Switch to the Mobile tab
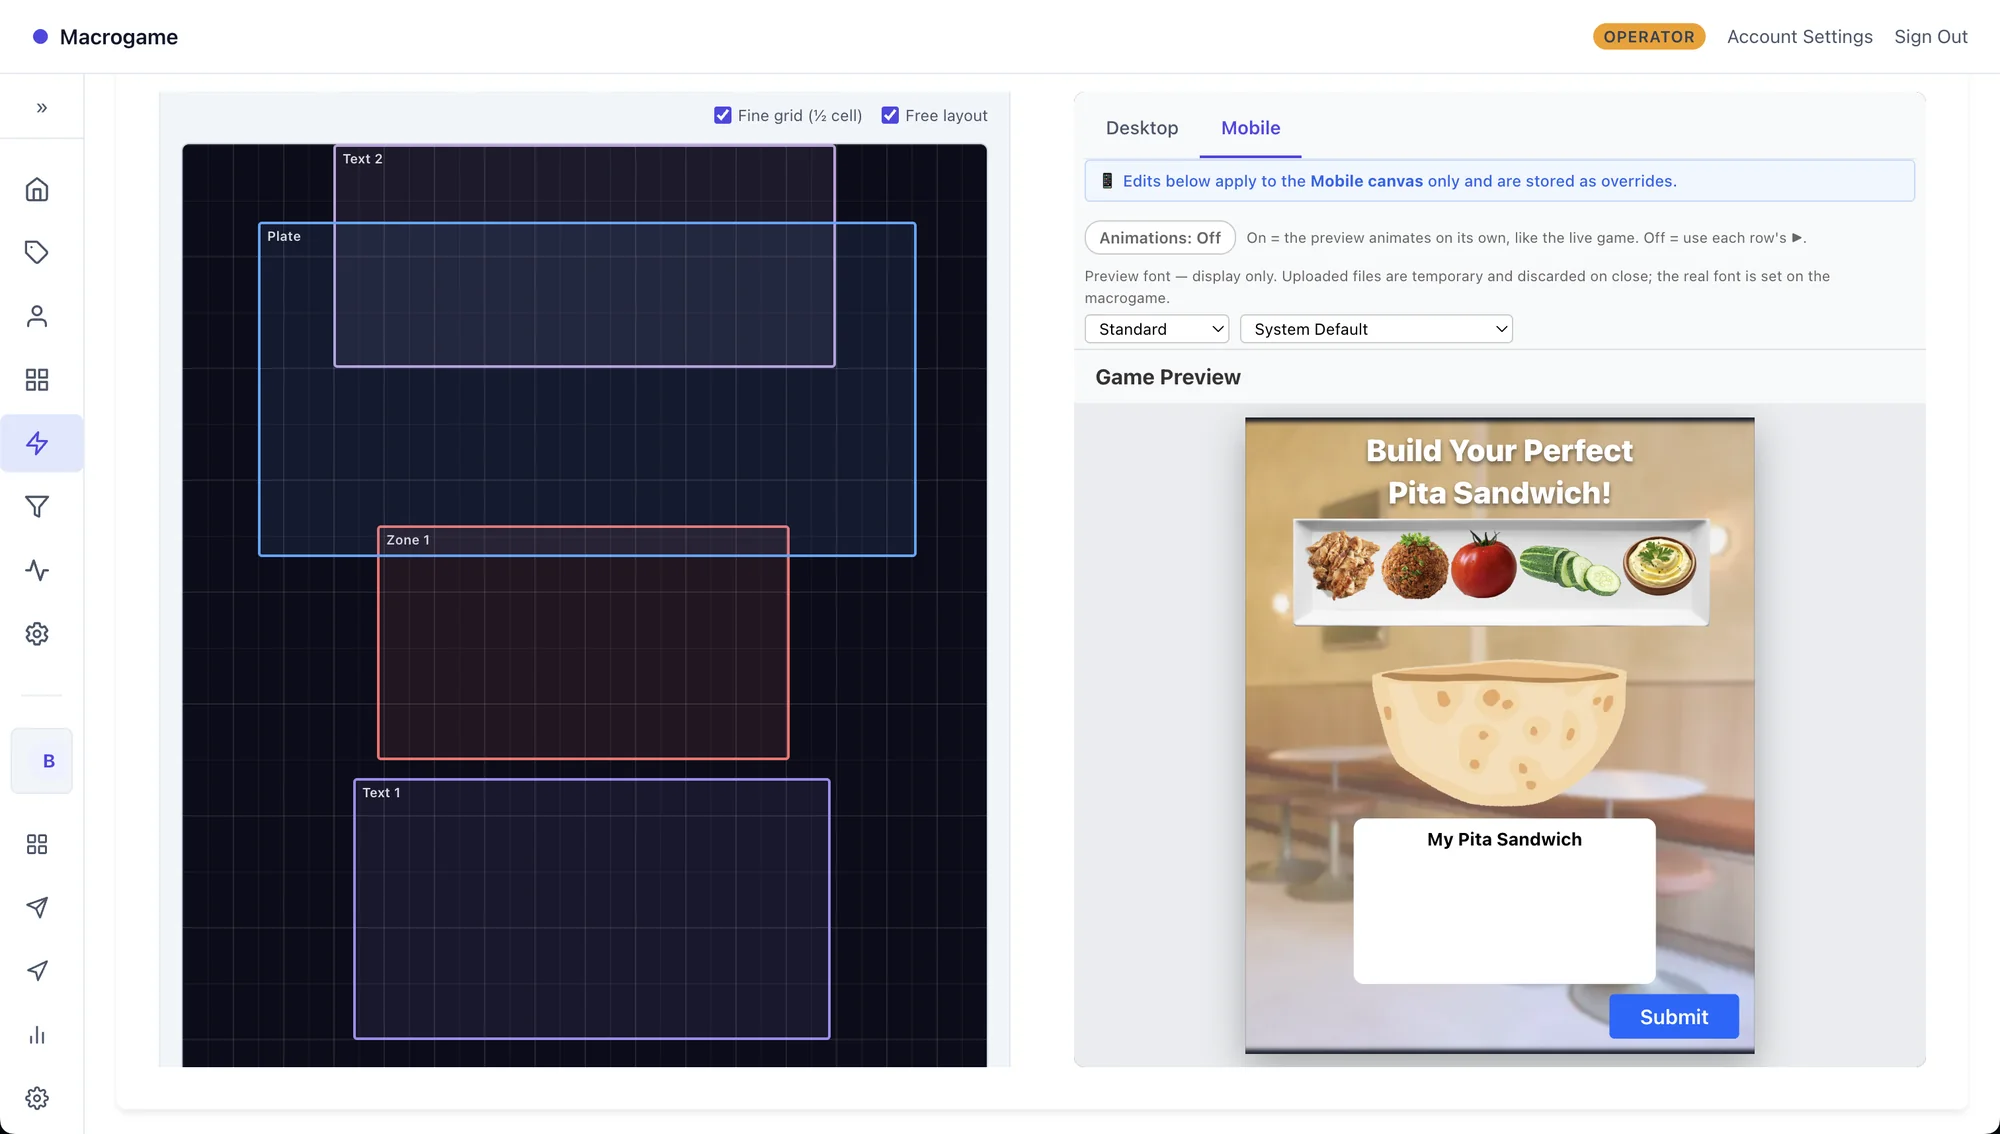 (x=1251, y=128)
